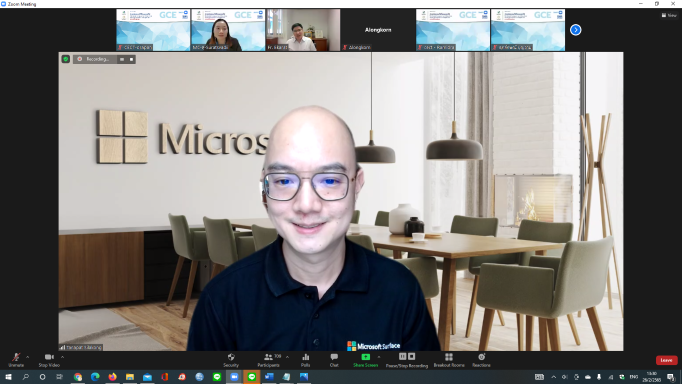Screen dimensions: 682x384
Task: Open Firefox from the taskbar
Action: (112, 377)
